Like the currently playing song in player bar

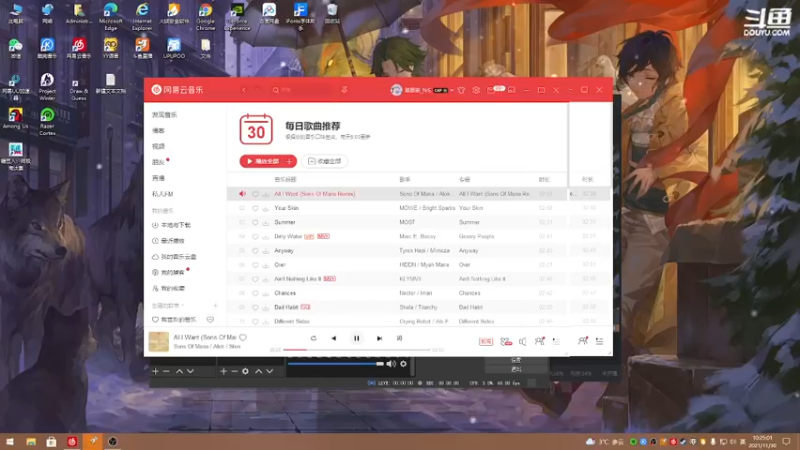243,337
